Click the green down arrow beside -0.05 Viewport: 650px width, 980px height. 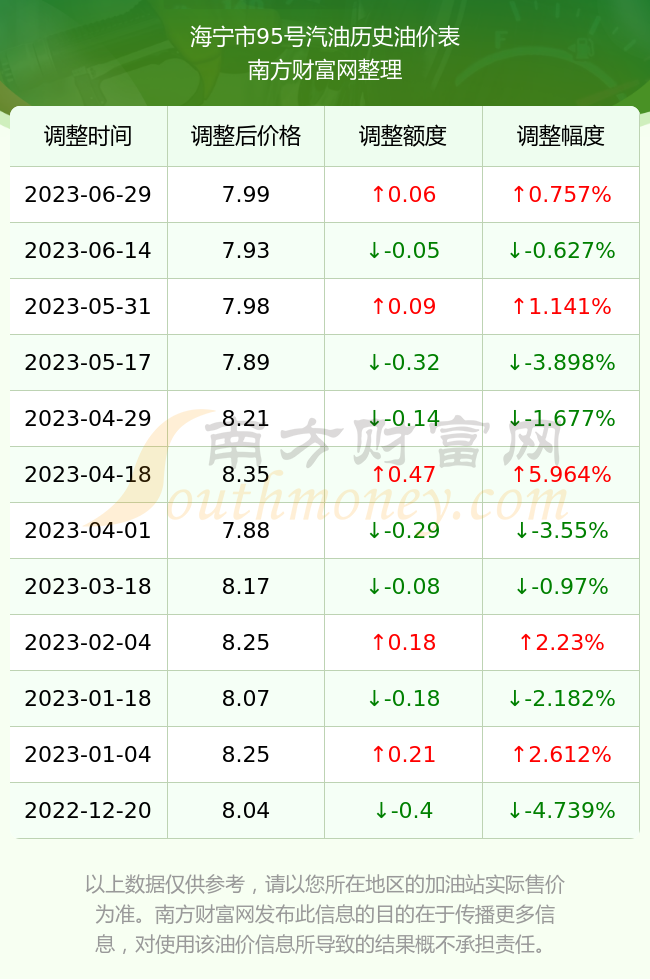tap(374, 251)
